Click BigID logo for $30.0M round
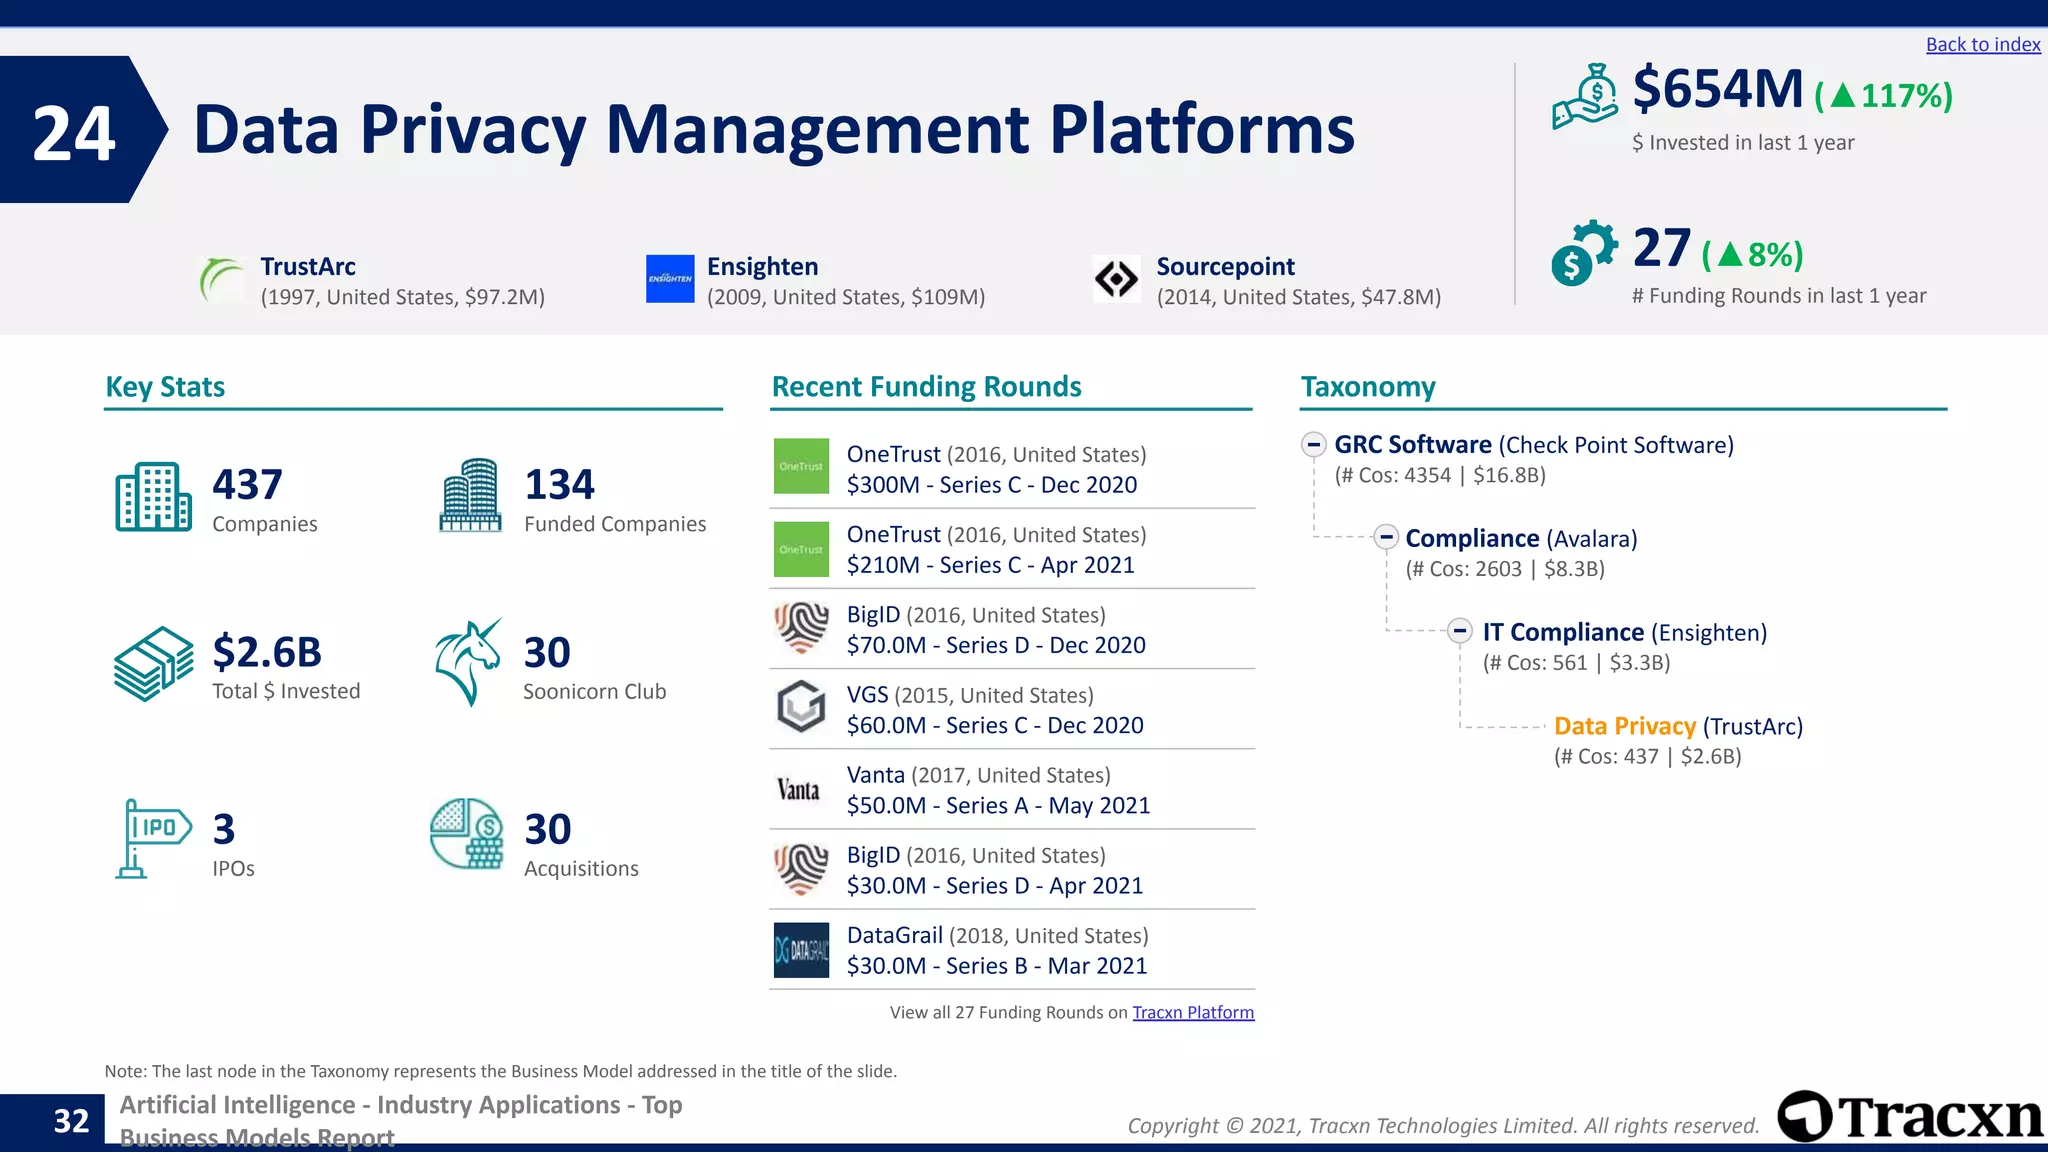 801,869
